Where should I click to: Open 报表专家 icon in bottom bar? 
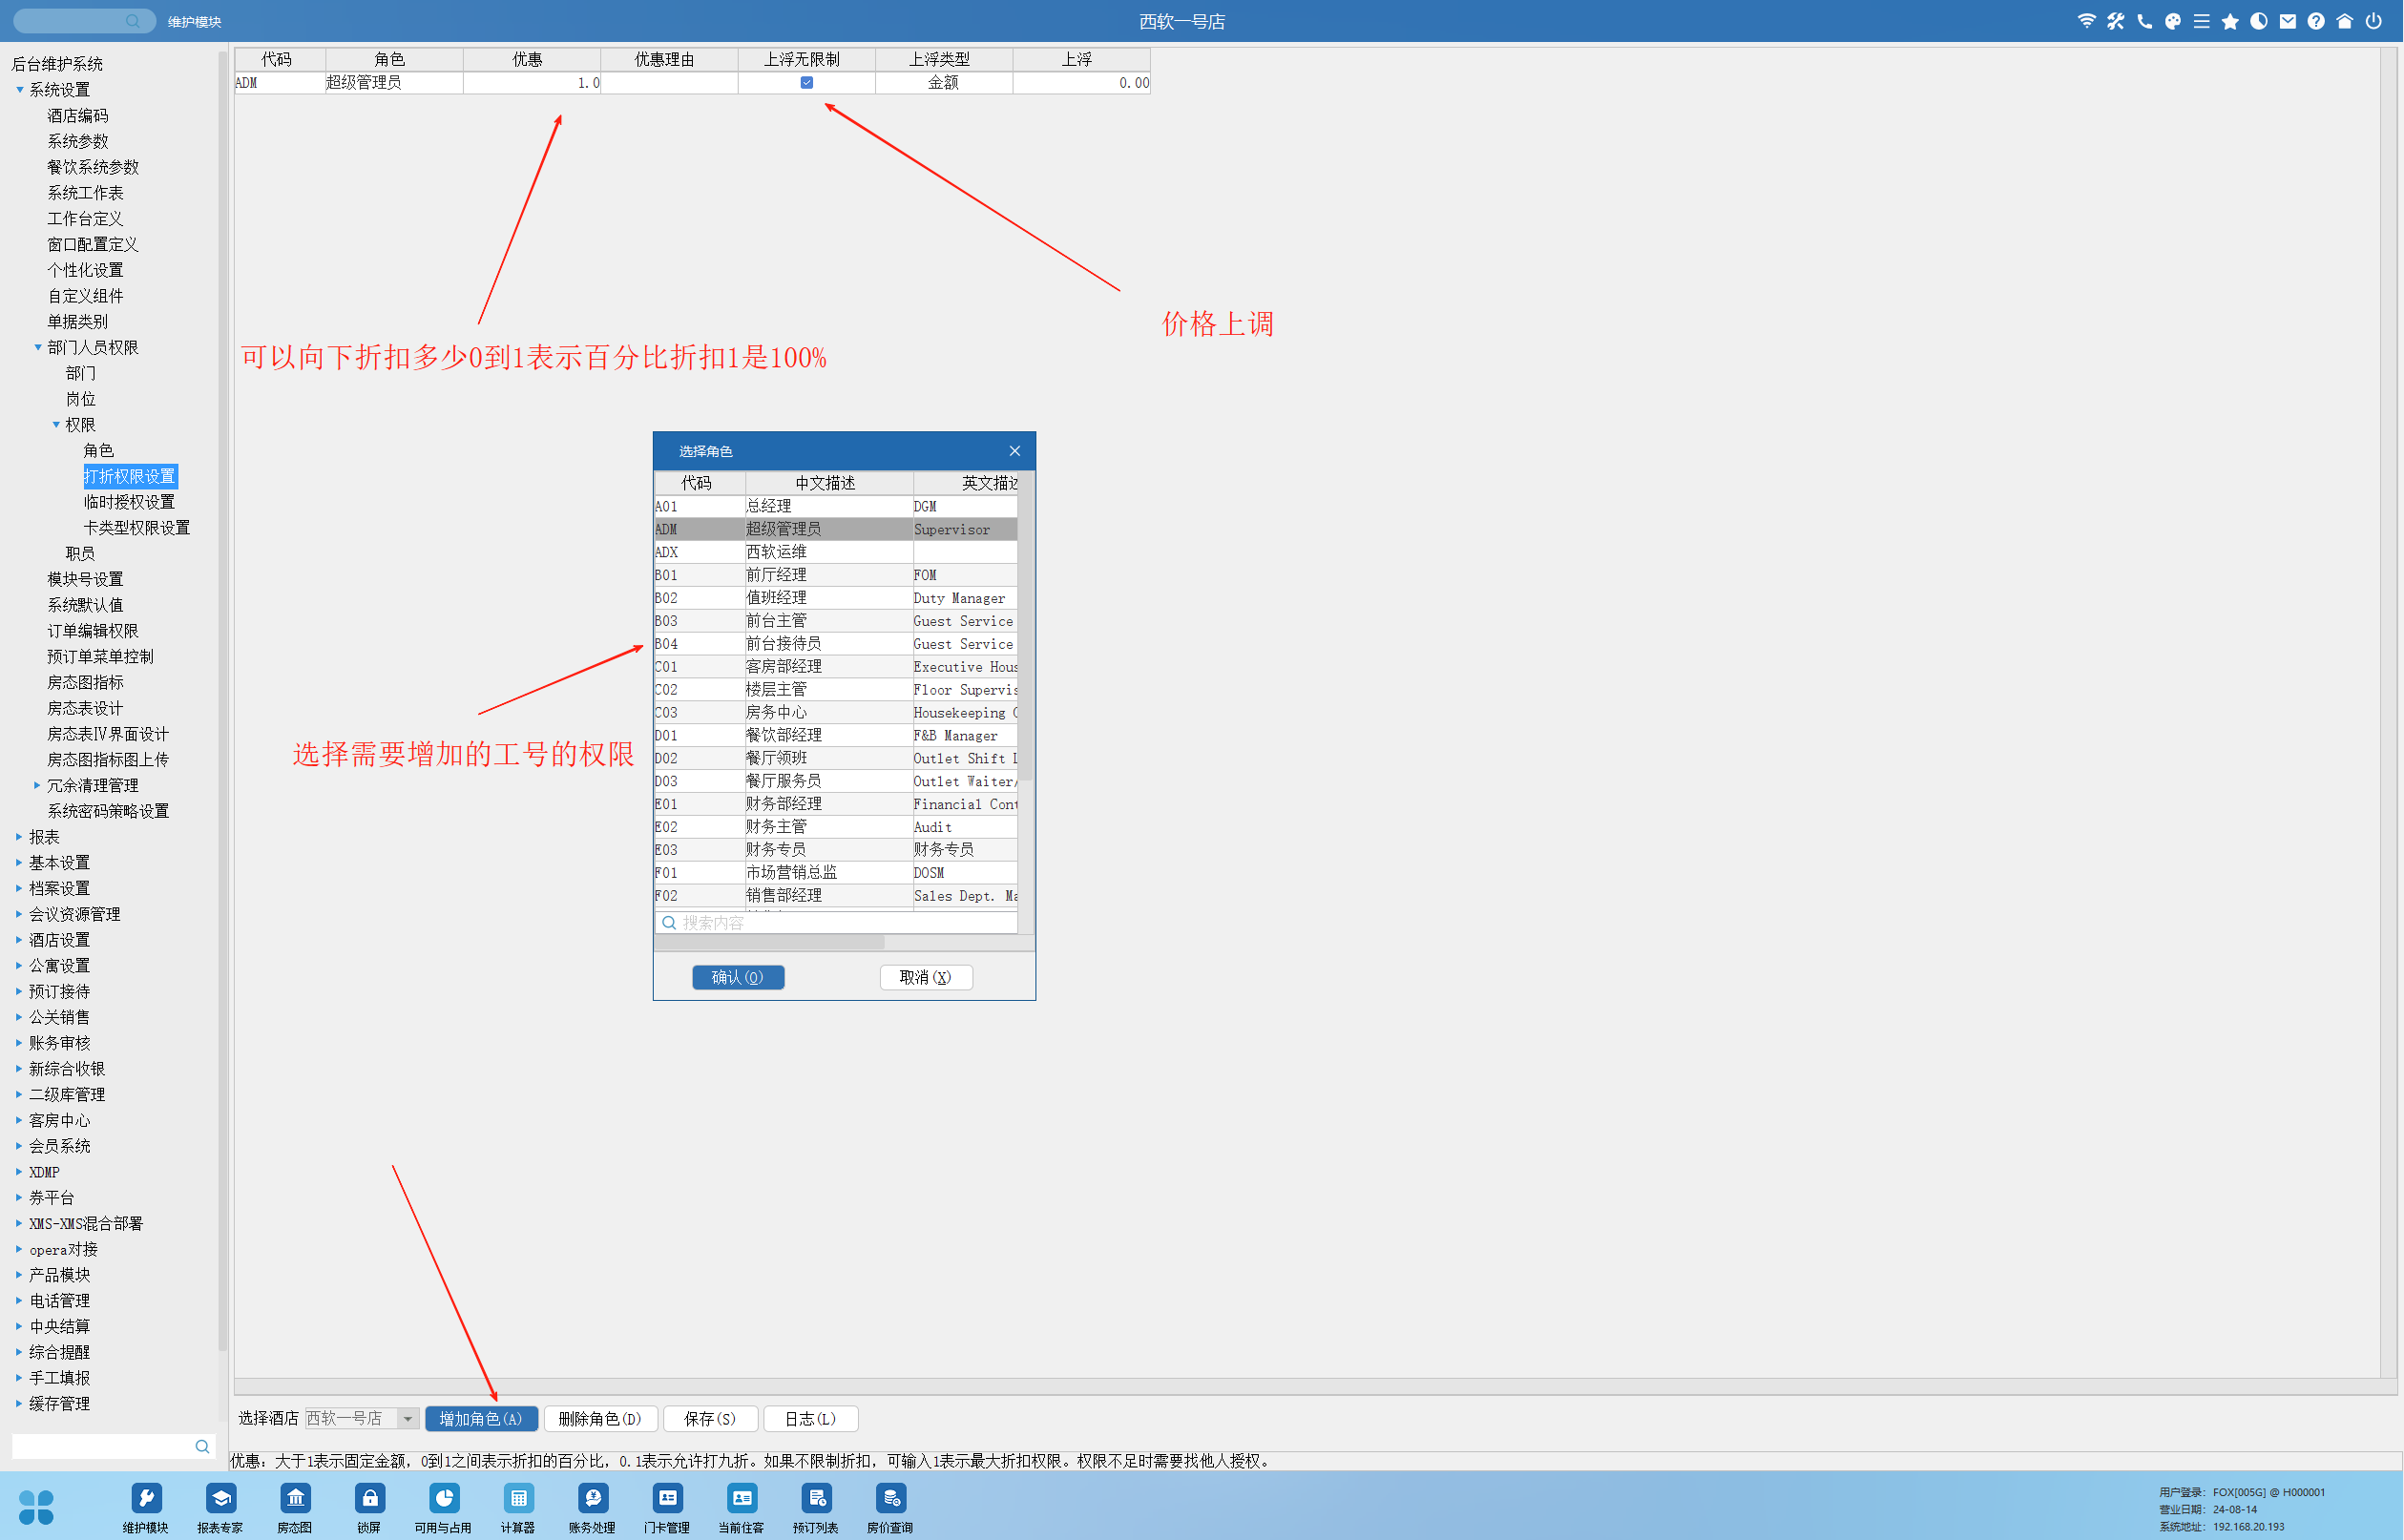220,1498
